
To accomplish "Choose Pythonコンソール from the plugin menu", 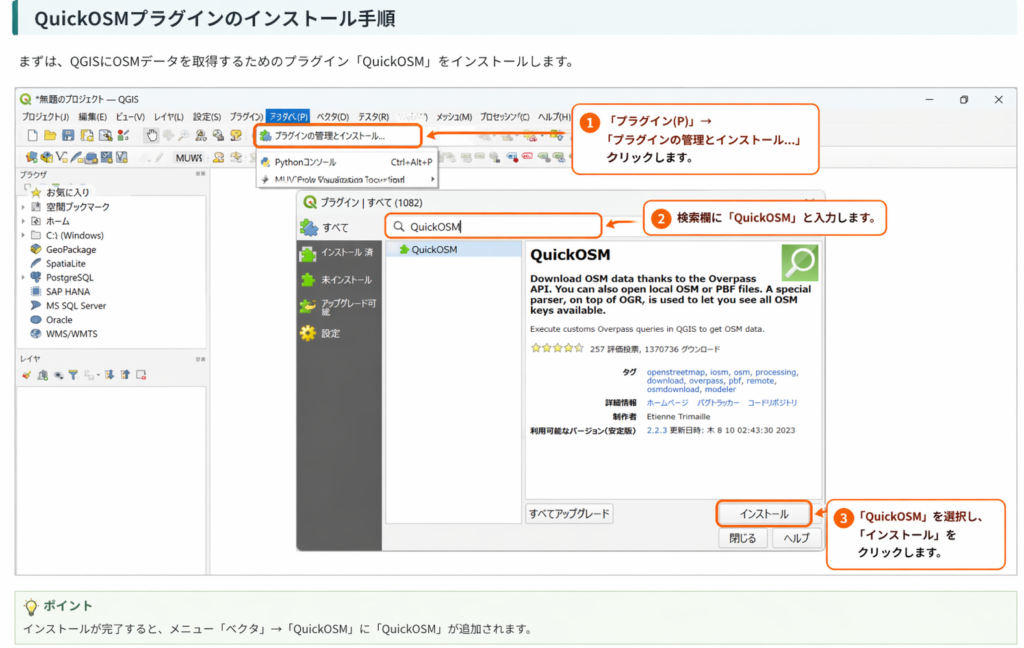I will [x=305, y=161].
